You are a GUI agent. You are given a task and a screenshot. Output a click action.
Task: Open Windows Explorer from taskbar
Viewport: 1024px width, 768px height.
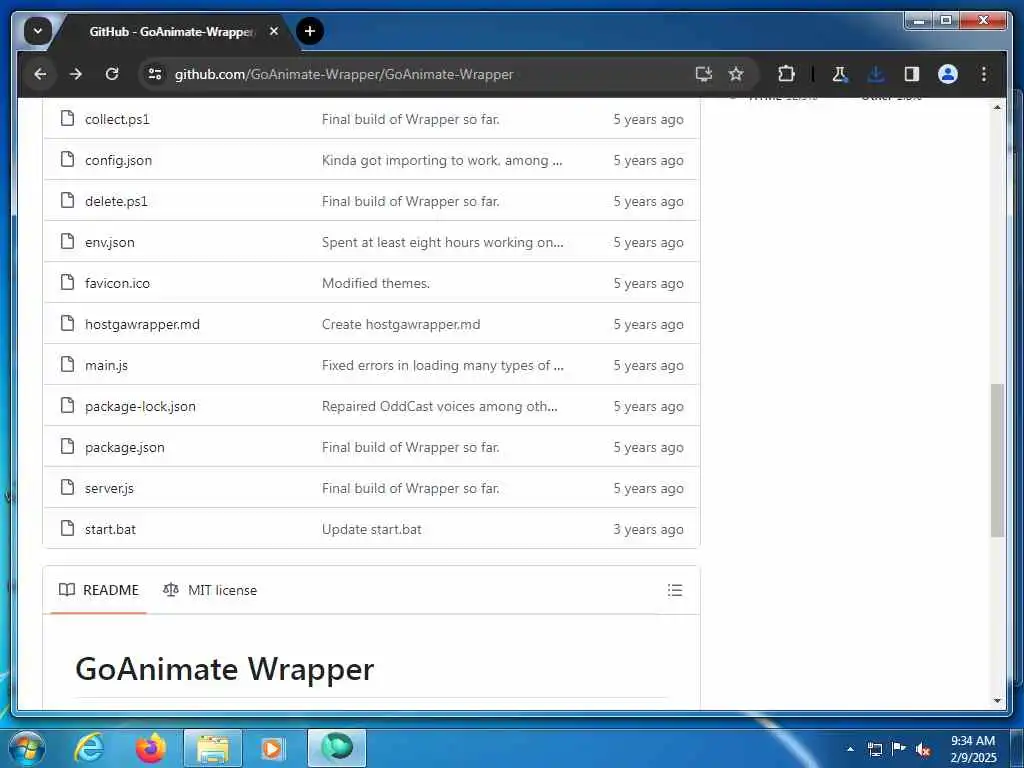(x=213, y=748)
